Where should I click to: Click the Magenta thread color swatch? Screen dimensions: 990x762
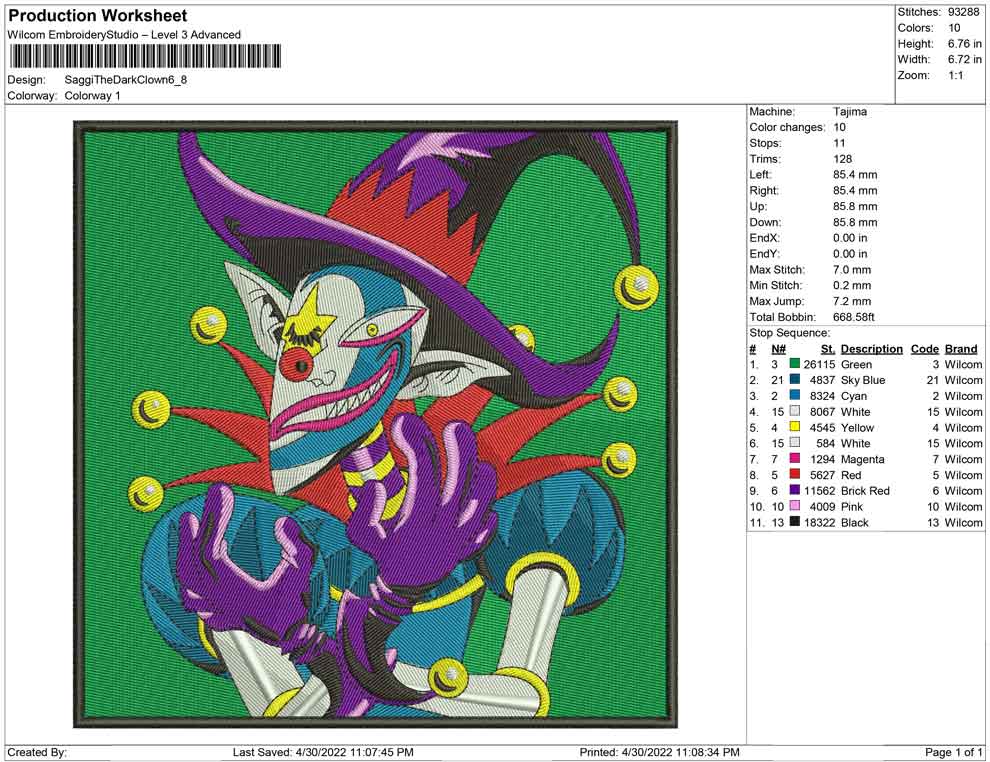click(x=795, y=458)
